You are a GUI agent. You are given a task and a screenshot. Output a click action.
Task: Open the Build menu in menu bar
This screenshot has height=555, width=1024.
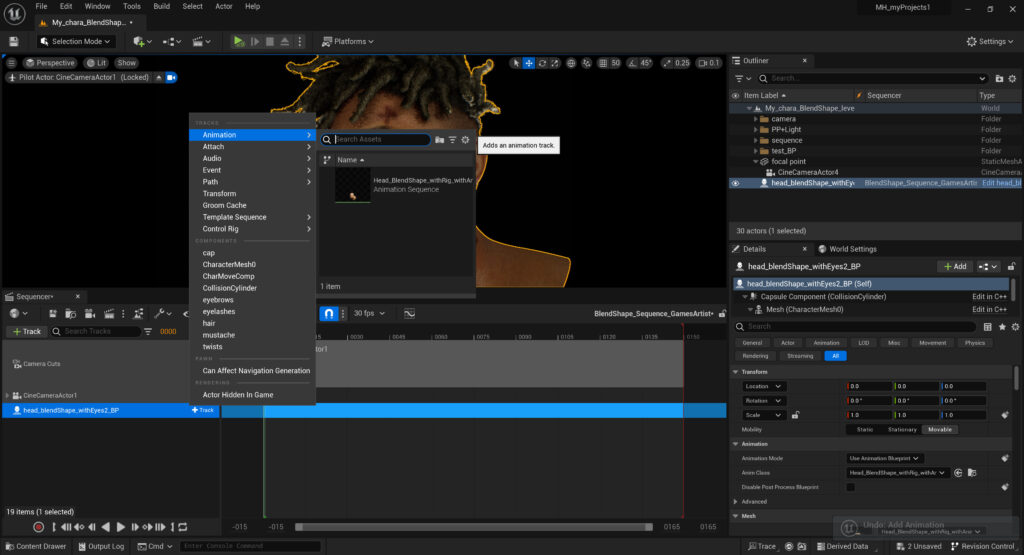point(161,6)
